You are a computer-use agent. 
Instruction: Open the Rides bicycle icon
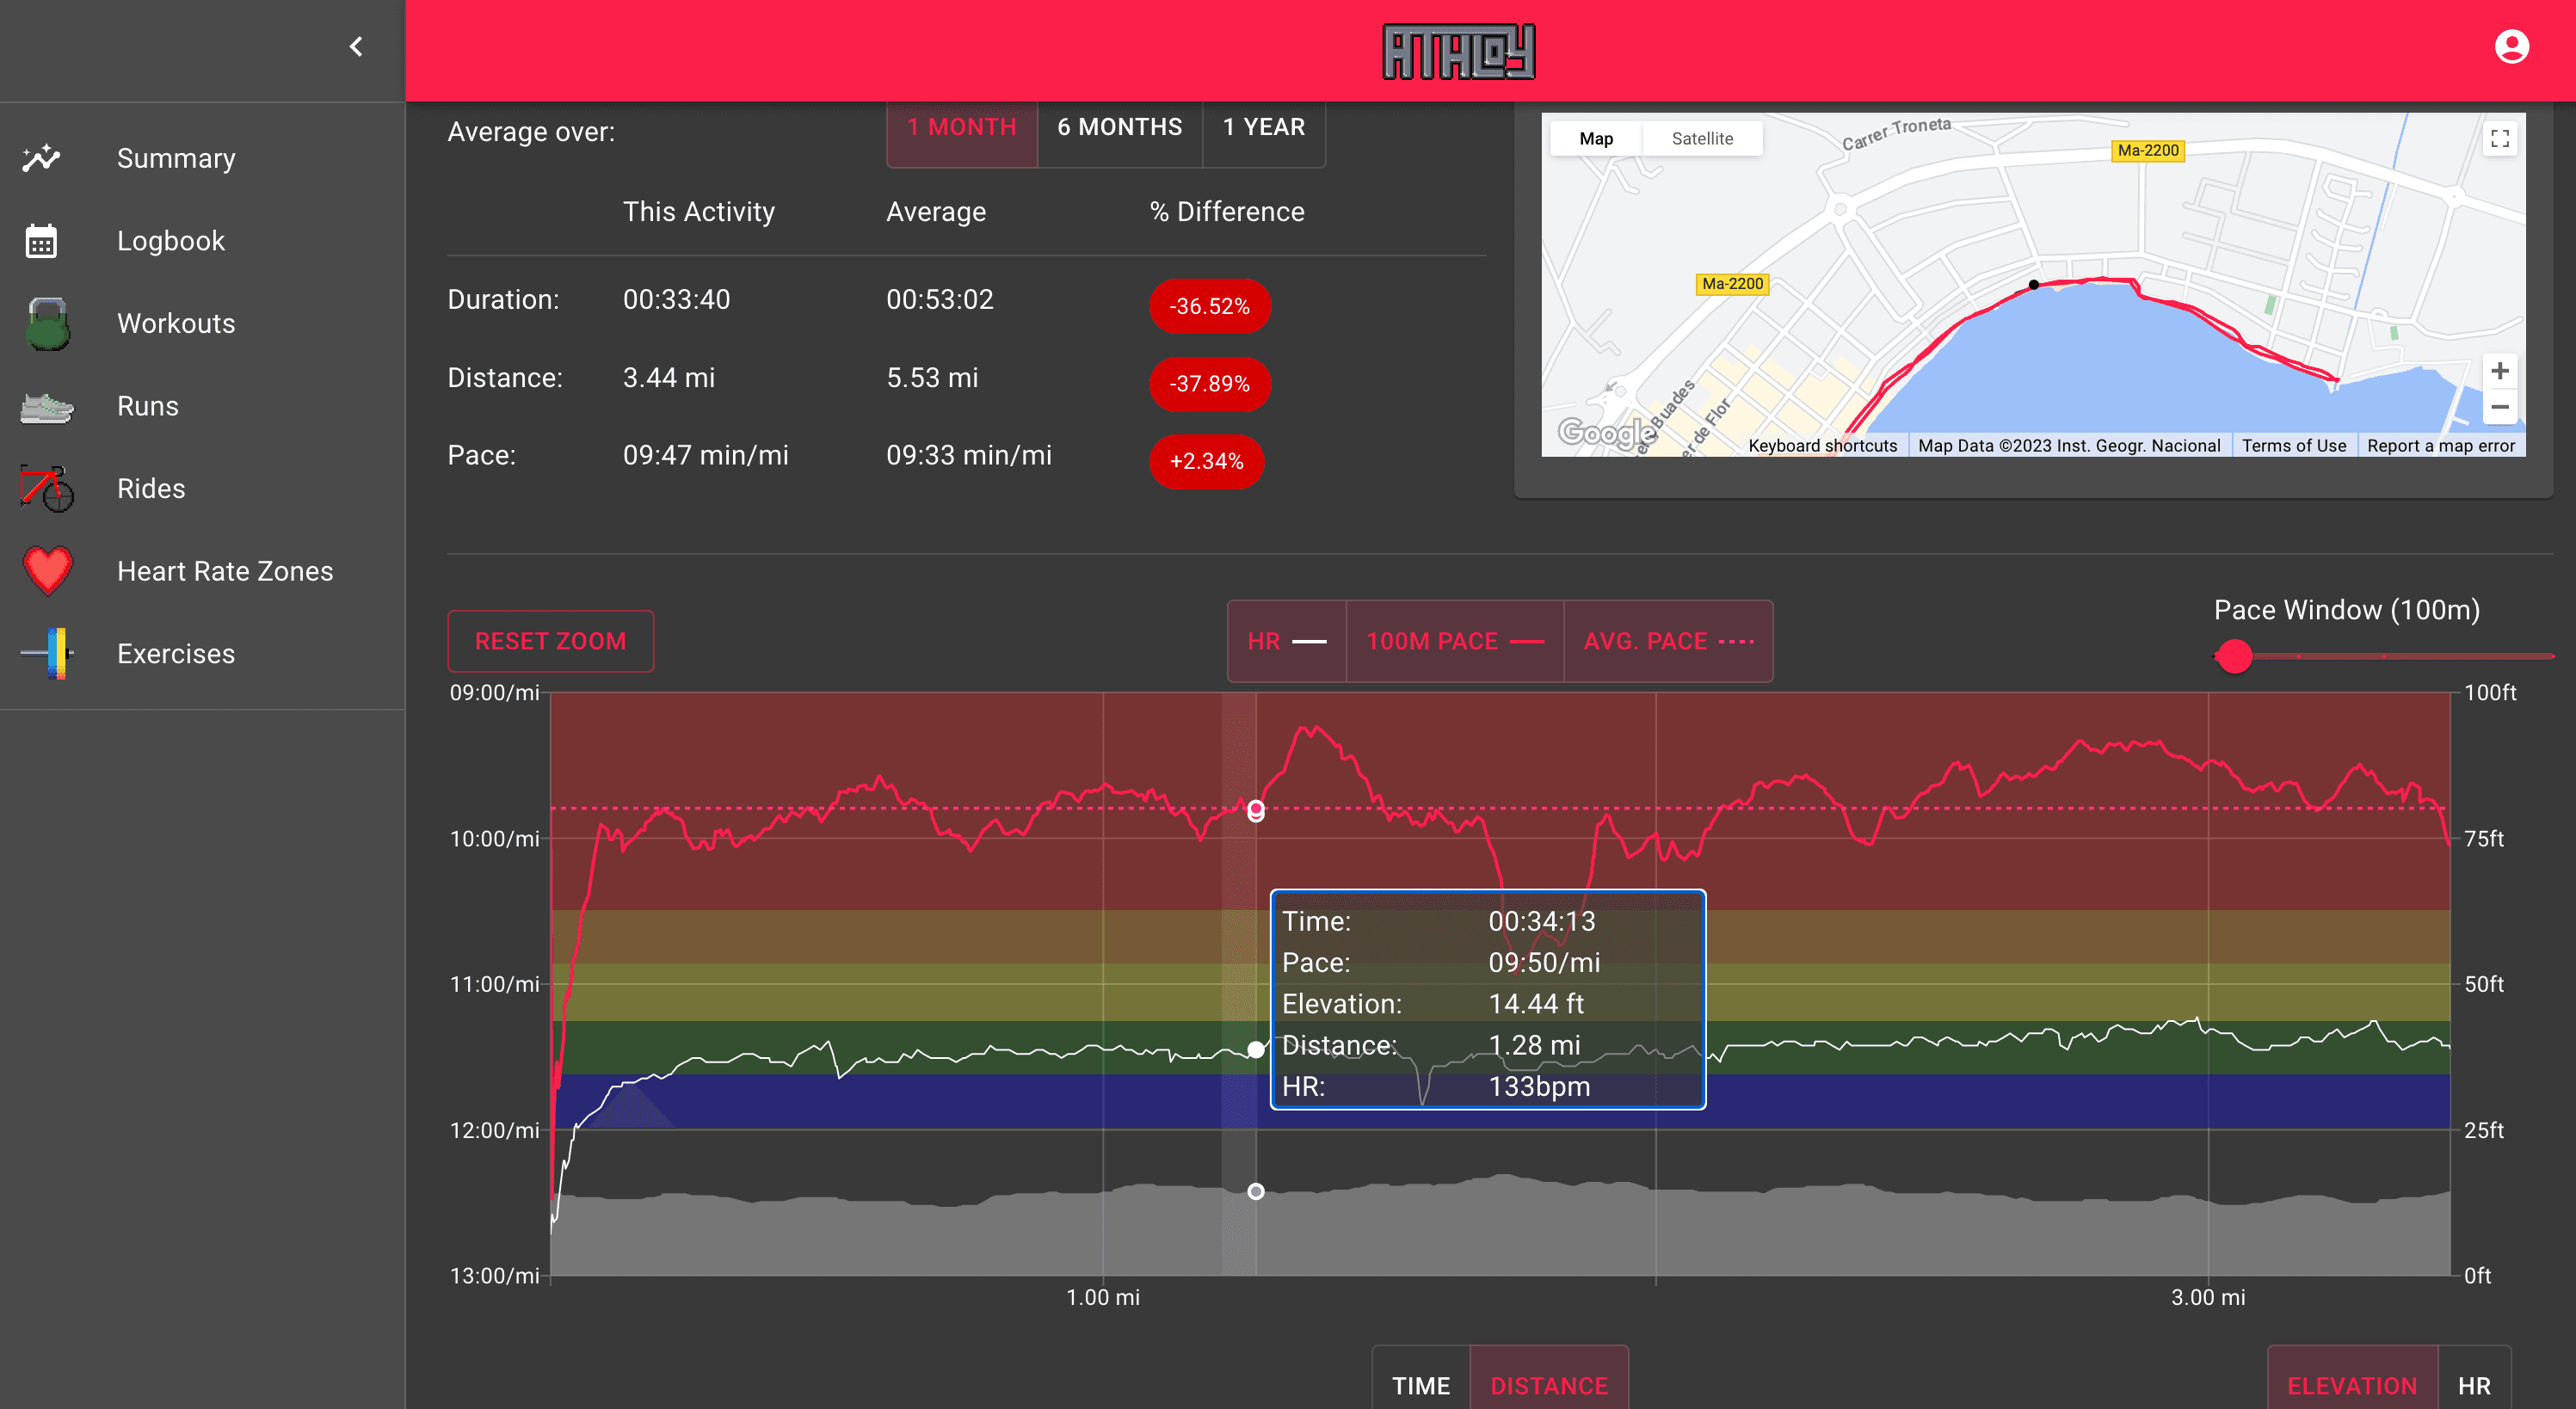click(x=47, y=489)
